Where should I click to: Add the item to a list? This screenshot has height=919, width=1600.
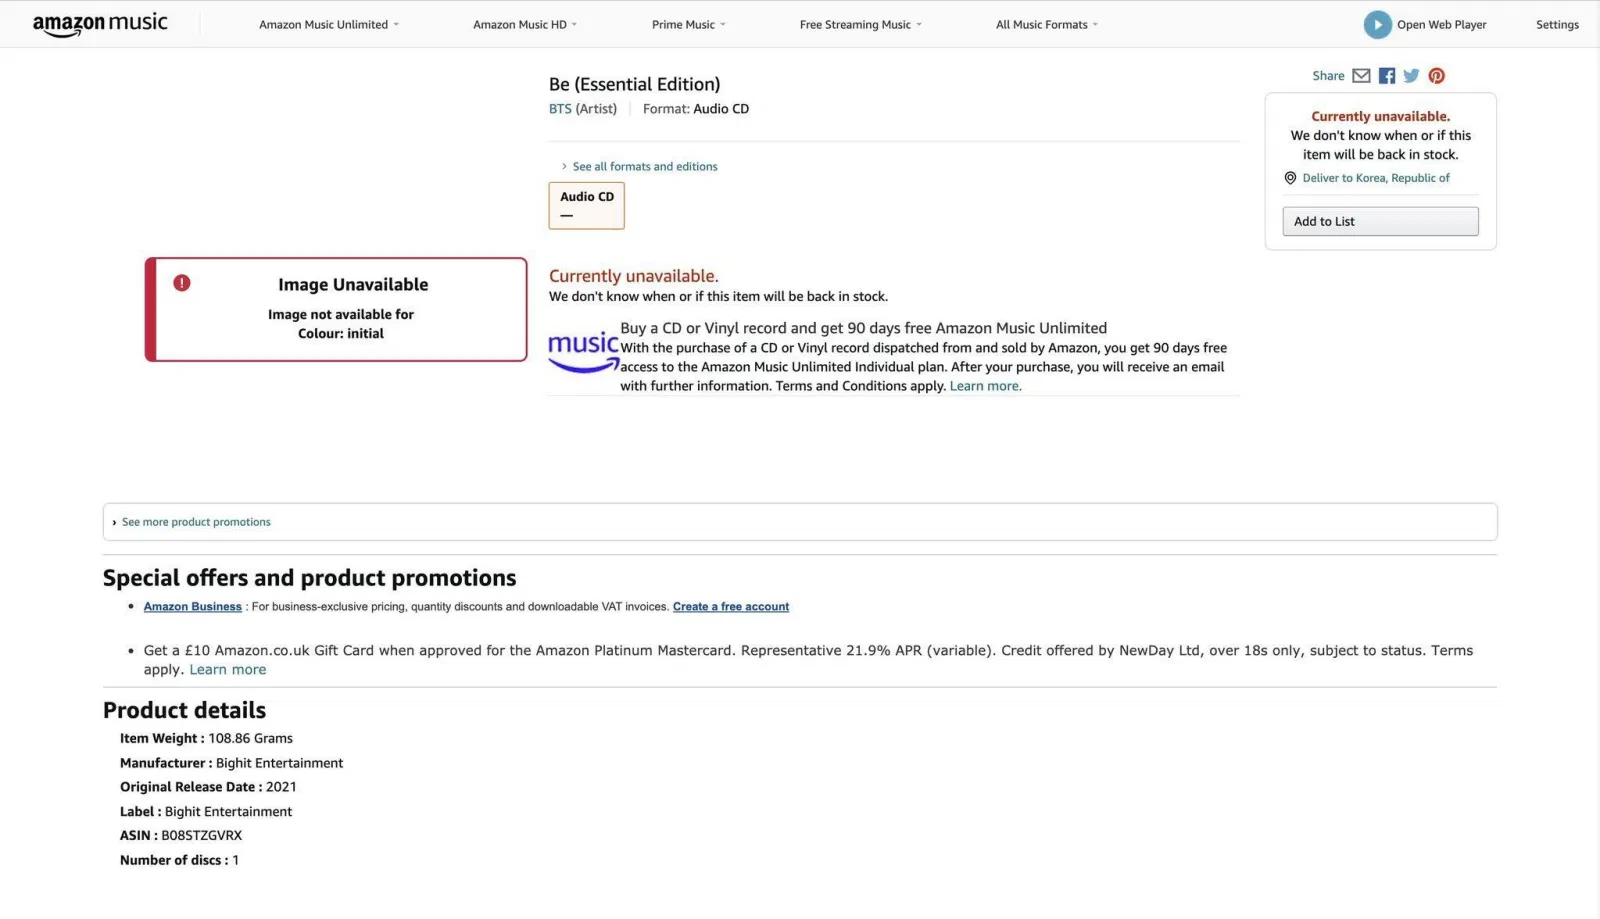(1380, 221)
